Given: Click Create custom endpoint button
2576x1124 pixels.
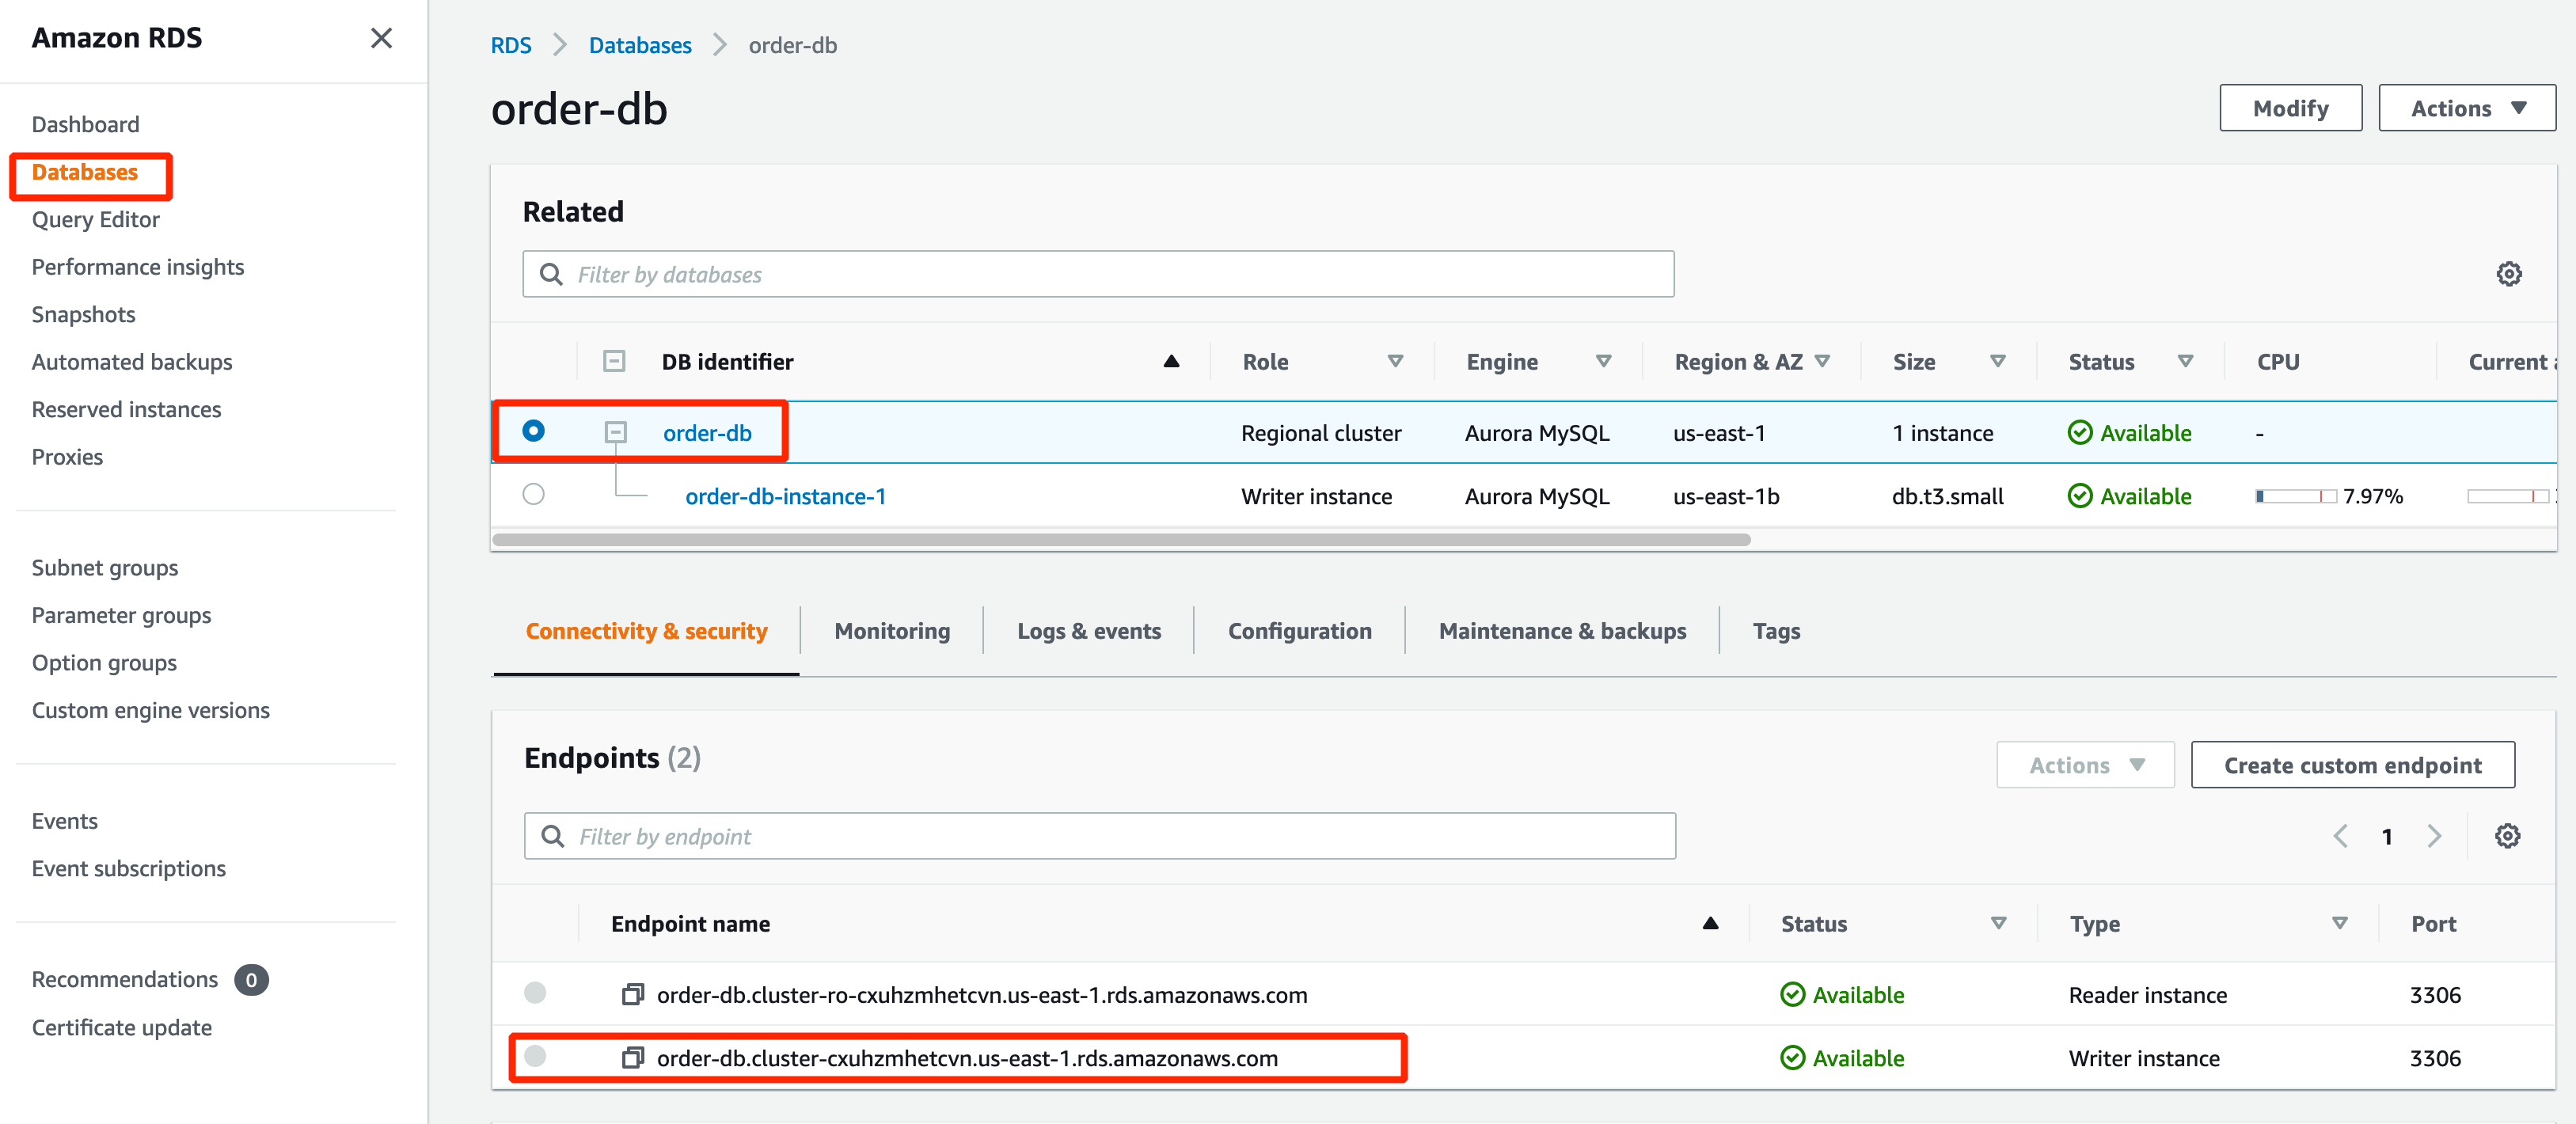Looking at the screenshot, I should pos(2352,765).
